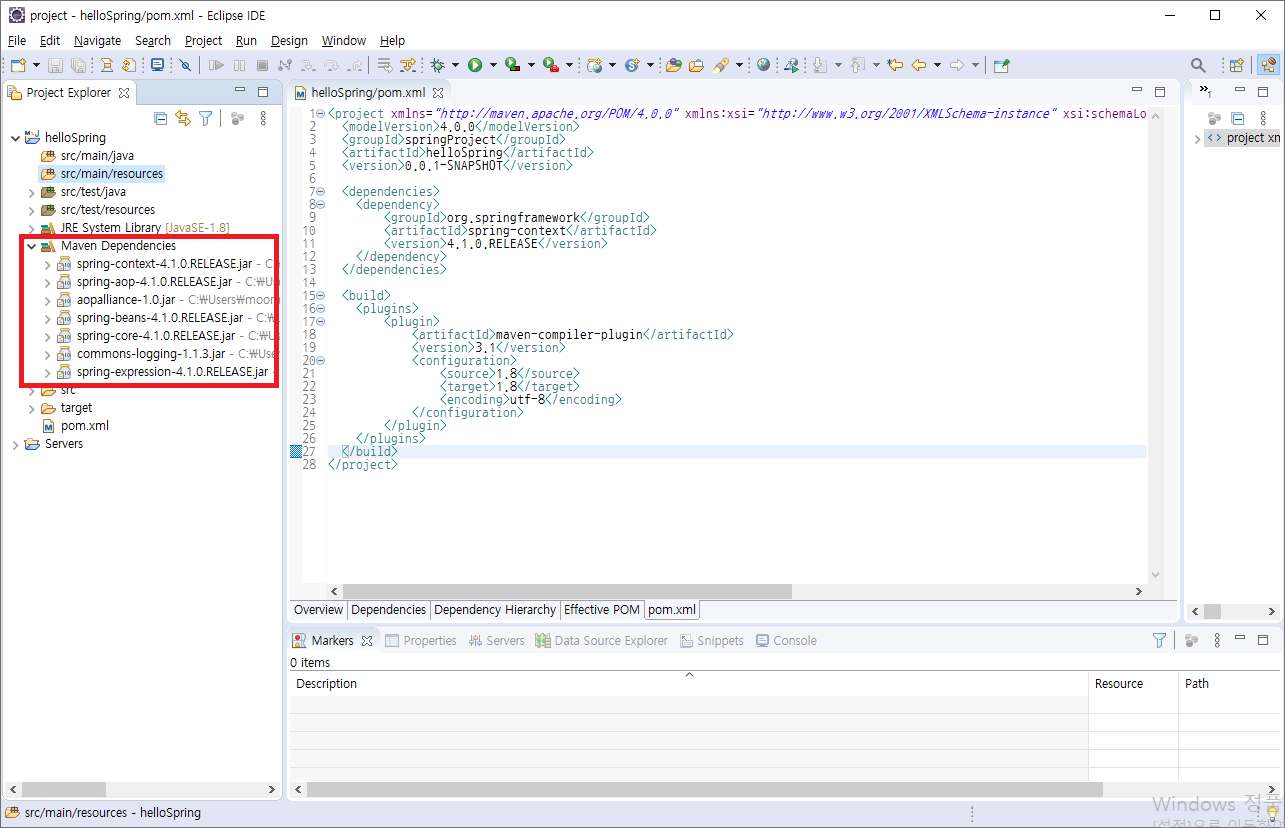Viewport: 1285px width, 828px height.
Task: Click Skip All Breakpoints icon
Action: pos(185,65)
